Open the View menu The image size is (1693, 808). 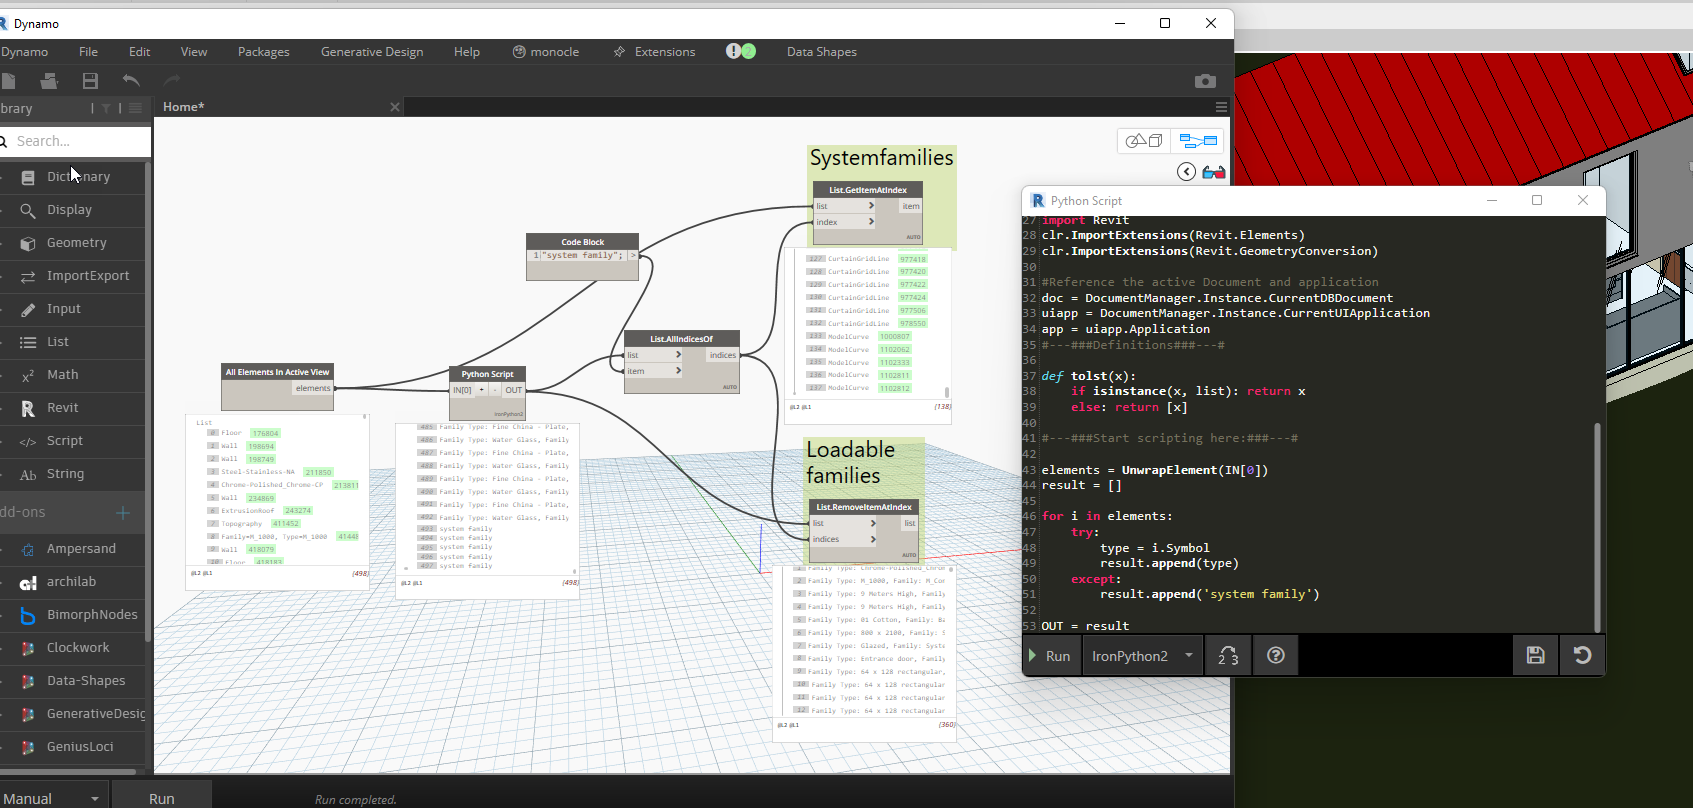pyautogui.click(x=194, y=52)
